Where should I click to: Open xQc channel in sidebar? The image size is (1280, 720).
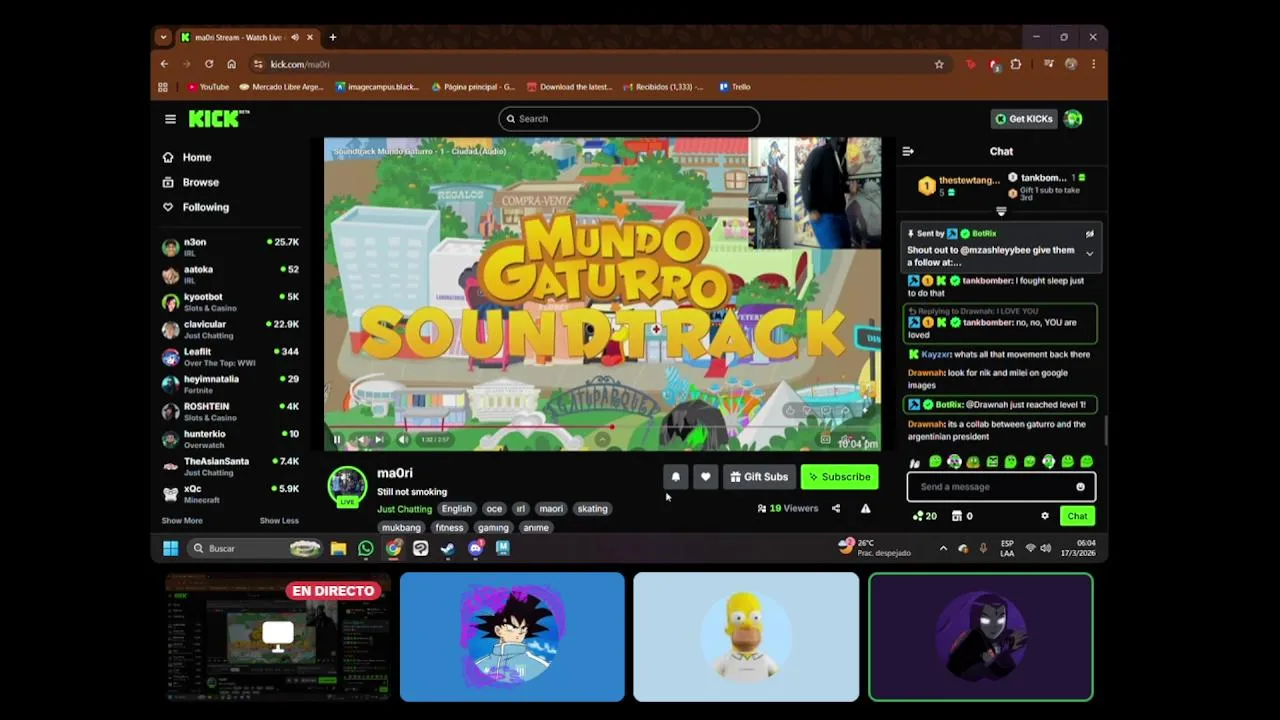click(230, 493)
